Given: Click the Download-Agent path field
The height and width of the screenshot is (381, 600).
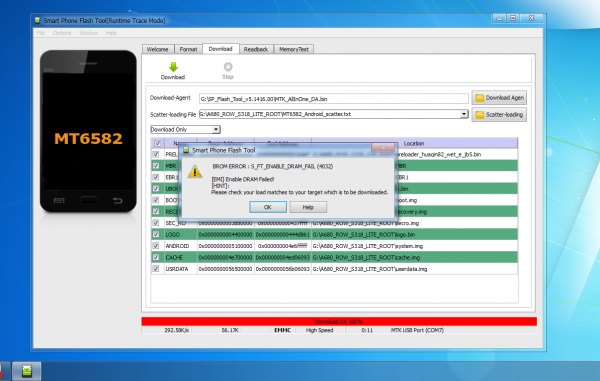Looking at the screenshot, I should click(333, 99).
